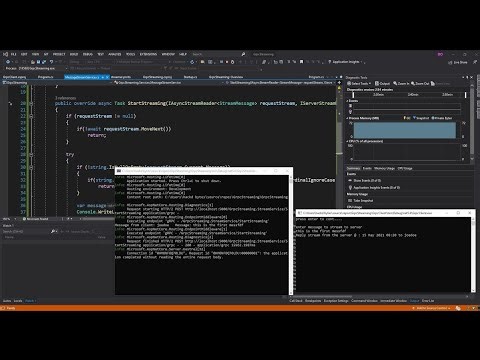Open the BUILD menu

tap(74, 54)
